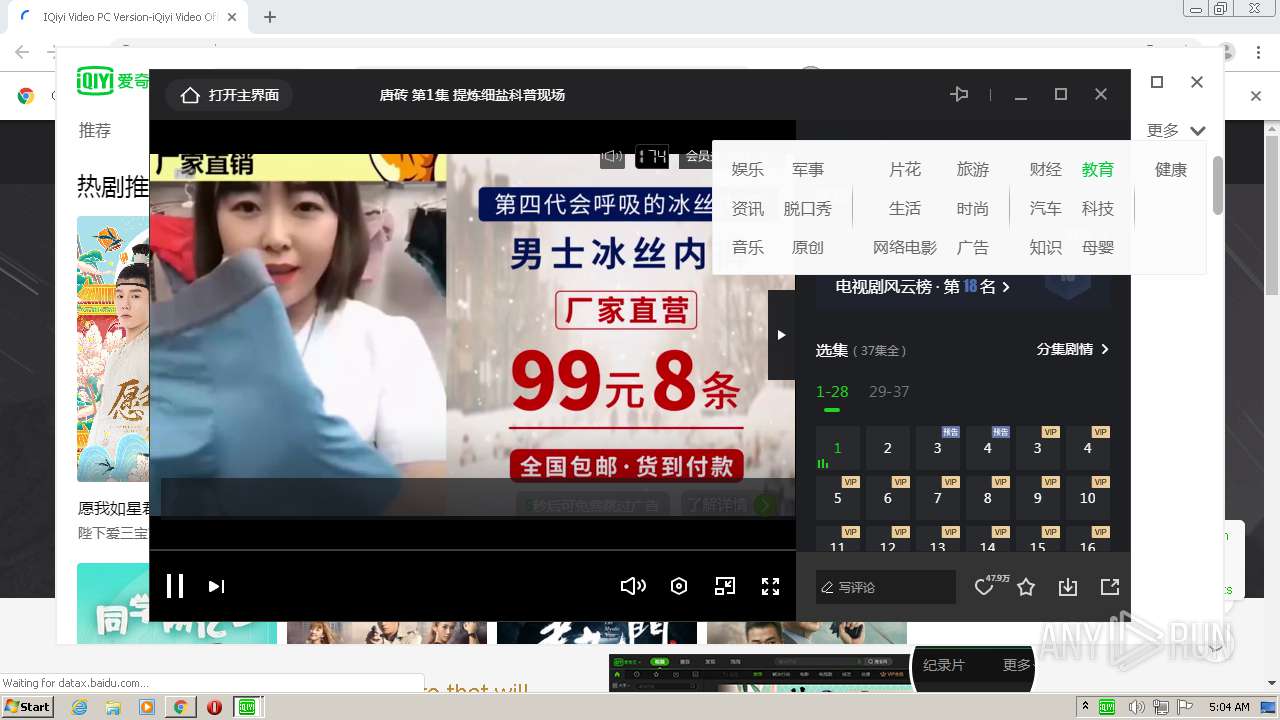
Task: Open iQIYI app from taskbar
Action: coord(247,707)
